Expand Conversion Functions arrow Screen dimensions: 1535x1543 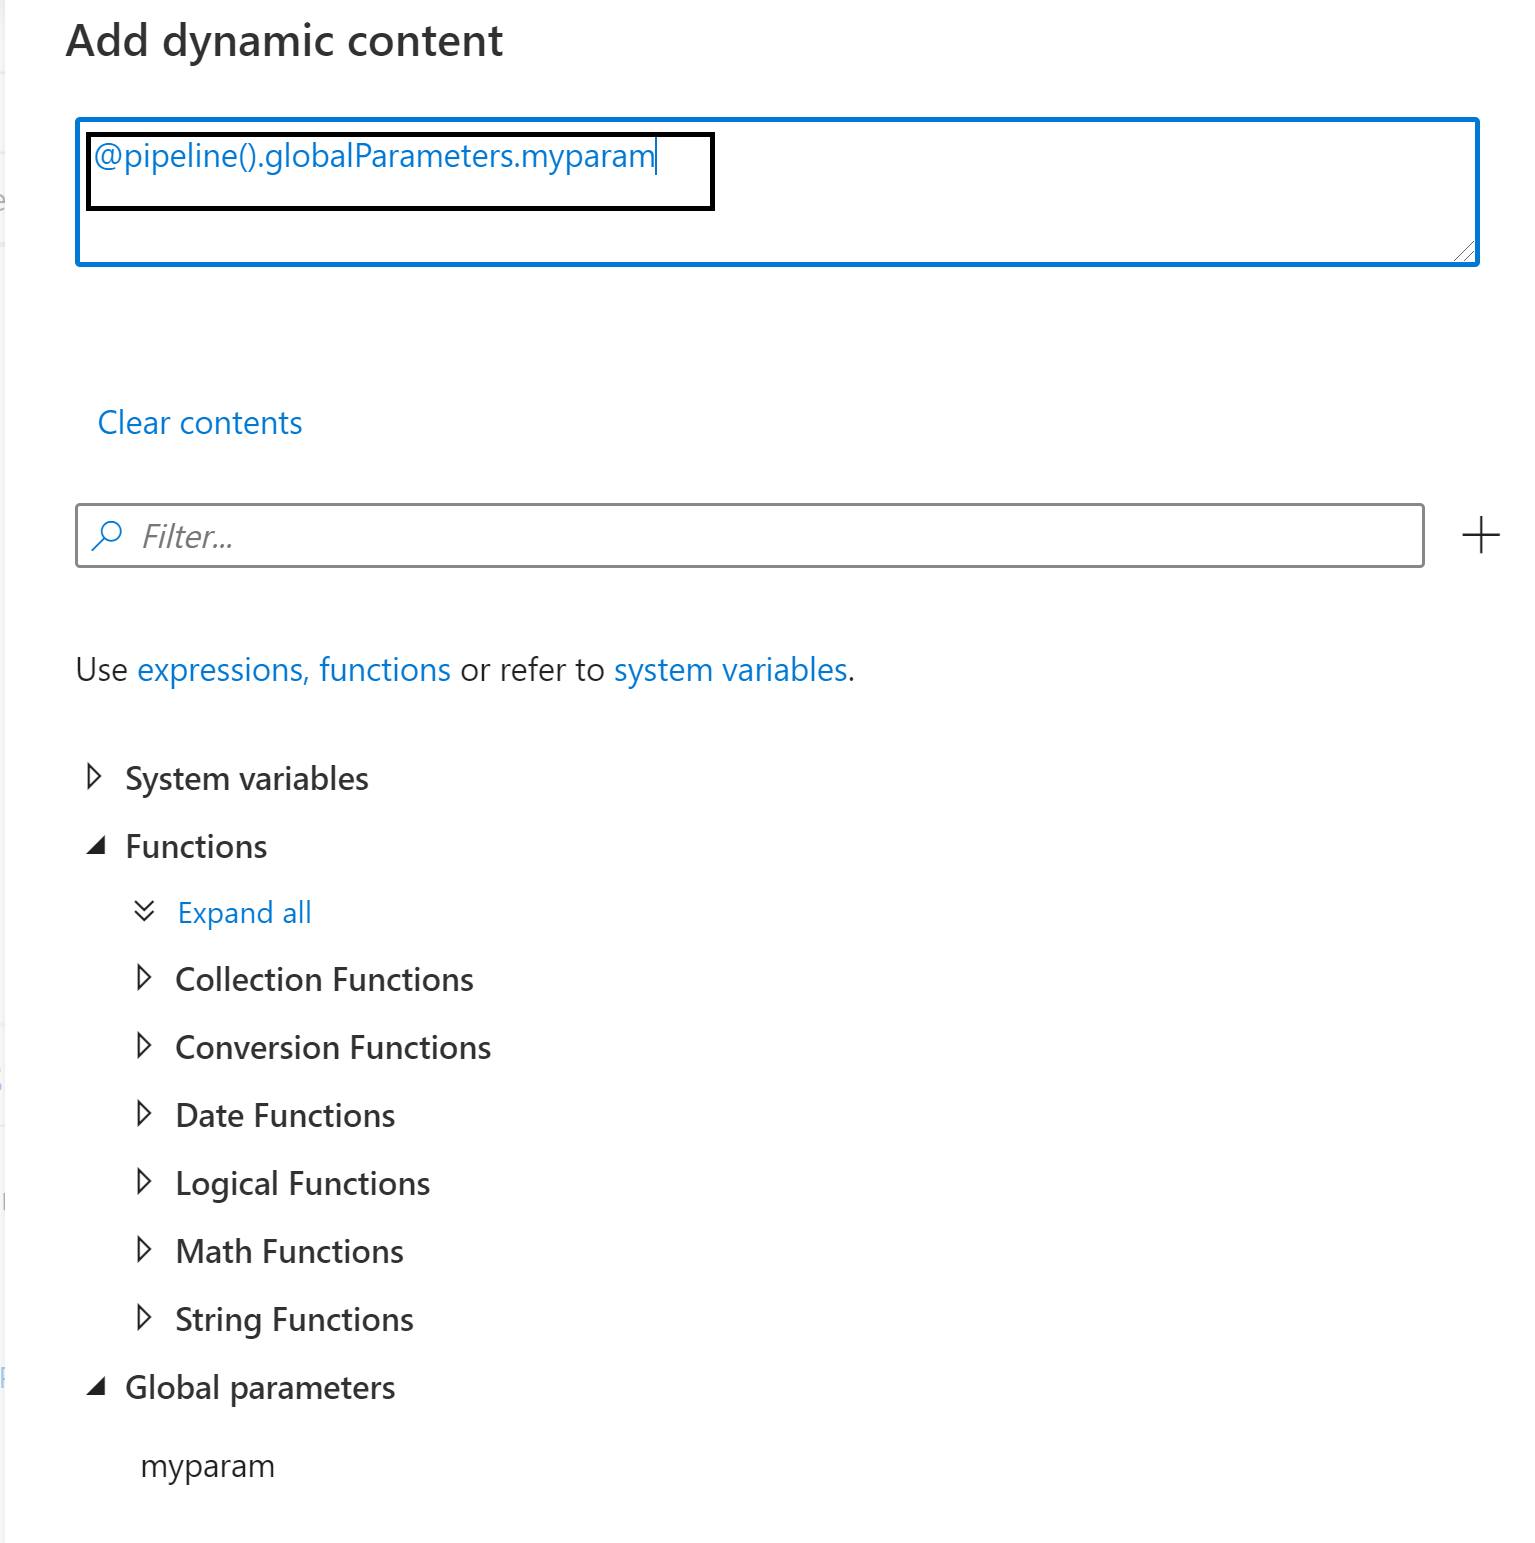click(x=144, y=1046)
